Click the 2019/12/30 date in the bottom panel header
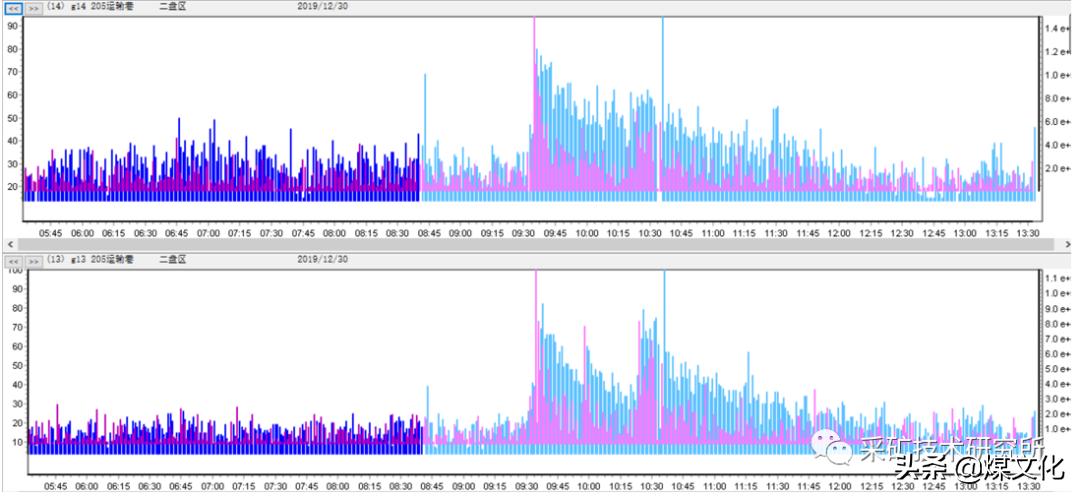 (323, 259)
